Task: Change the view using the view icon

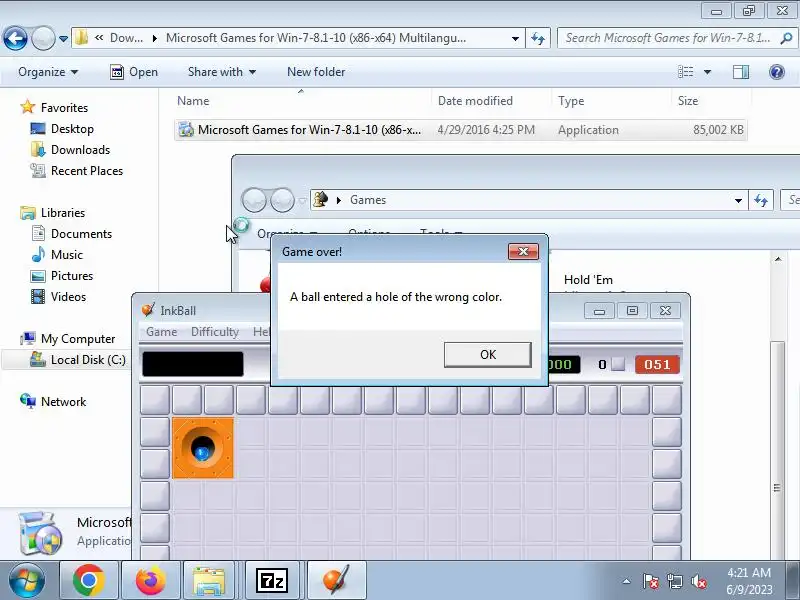Action: coord(685,72)
